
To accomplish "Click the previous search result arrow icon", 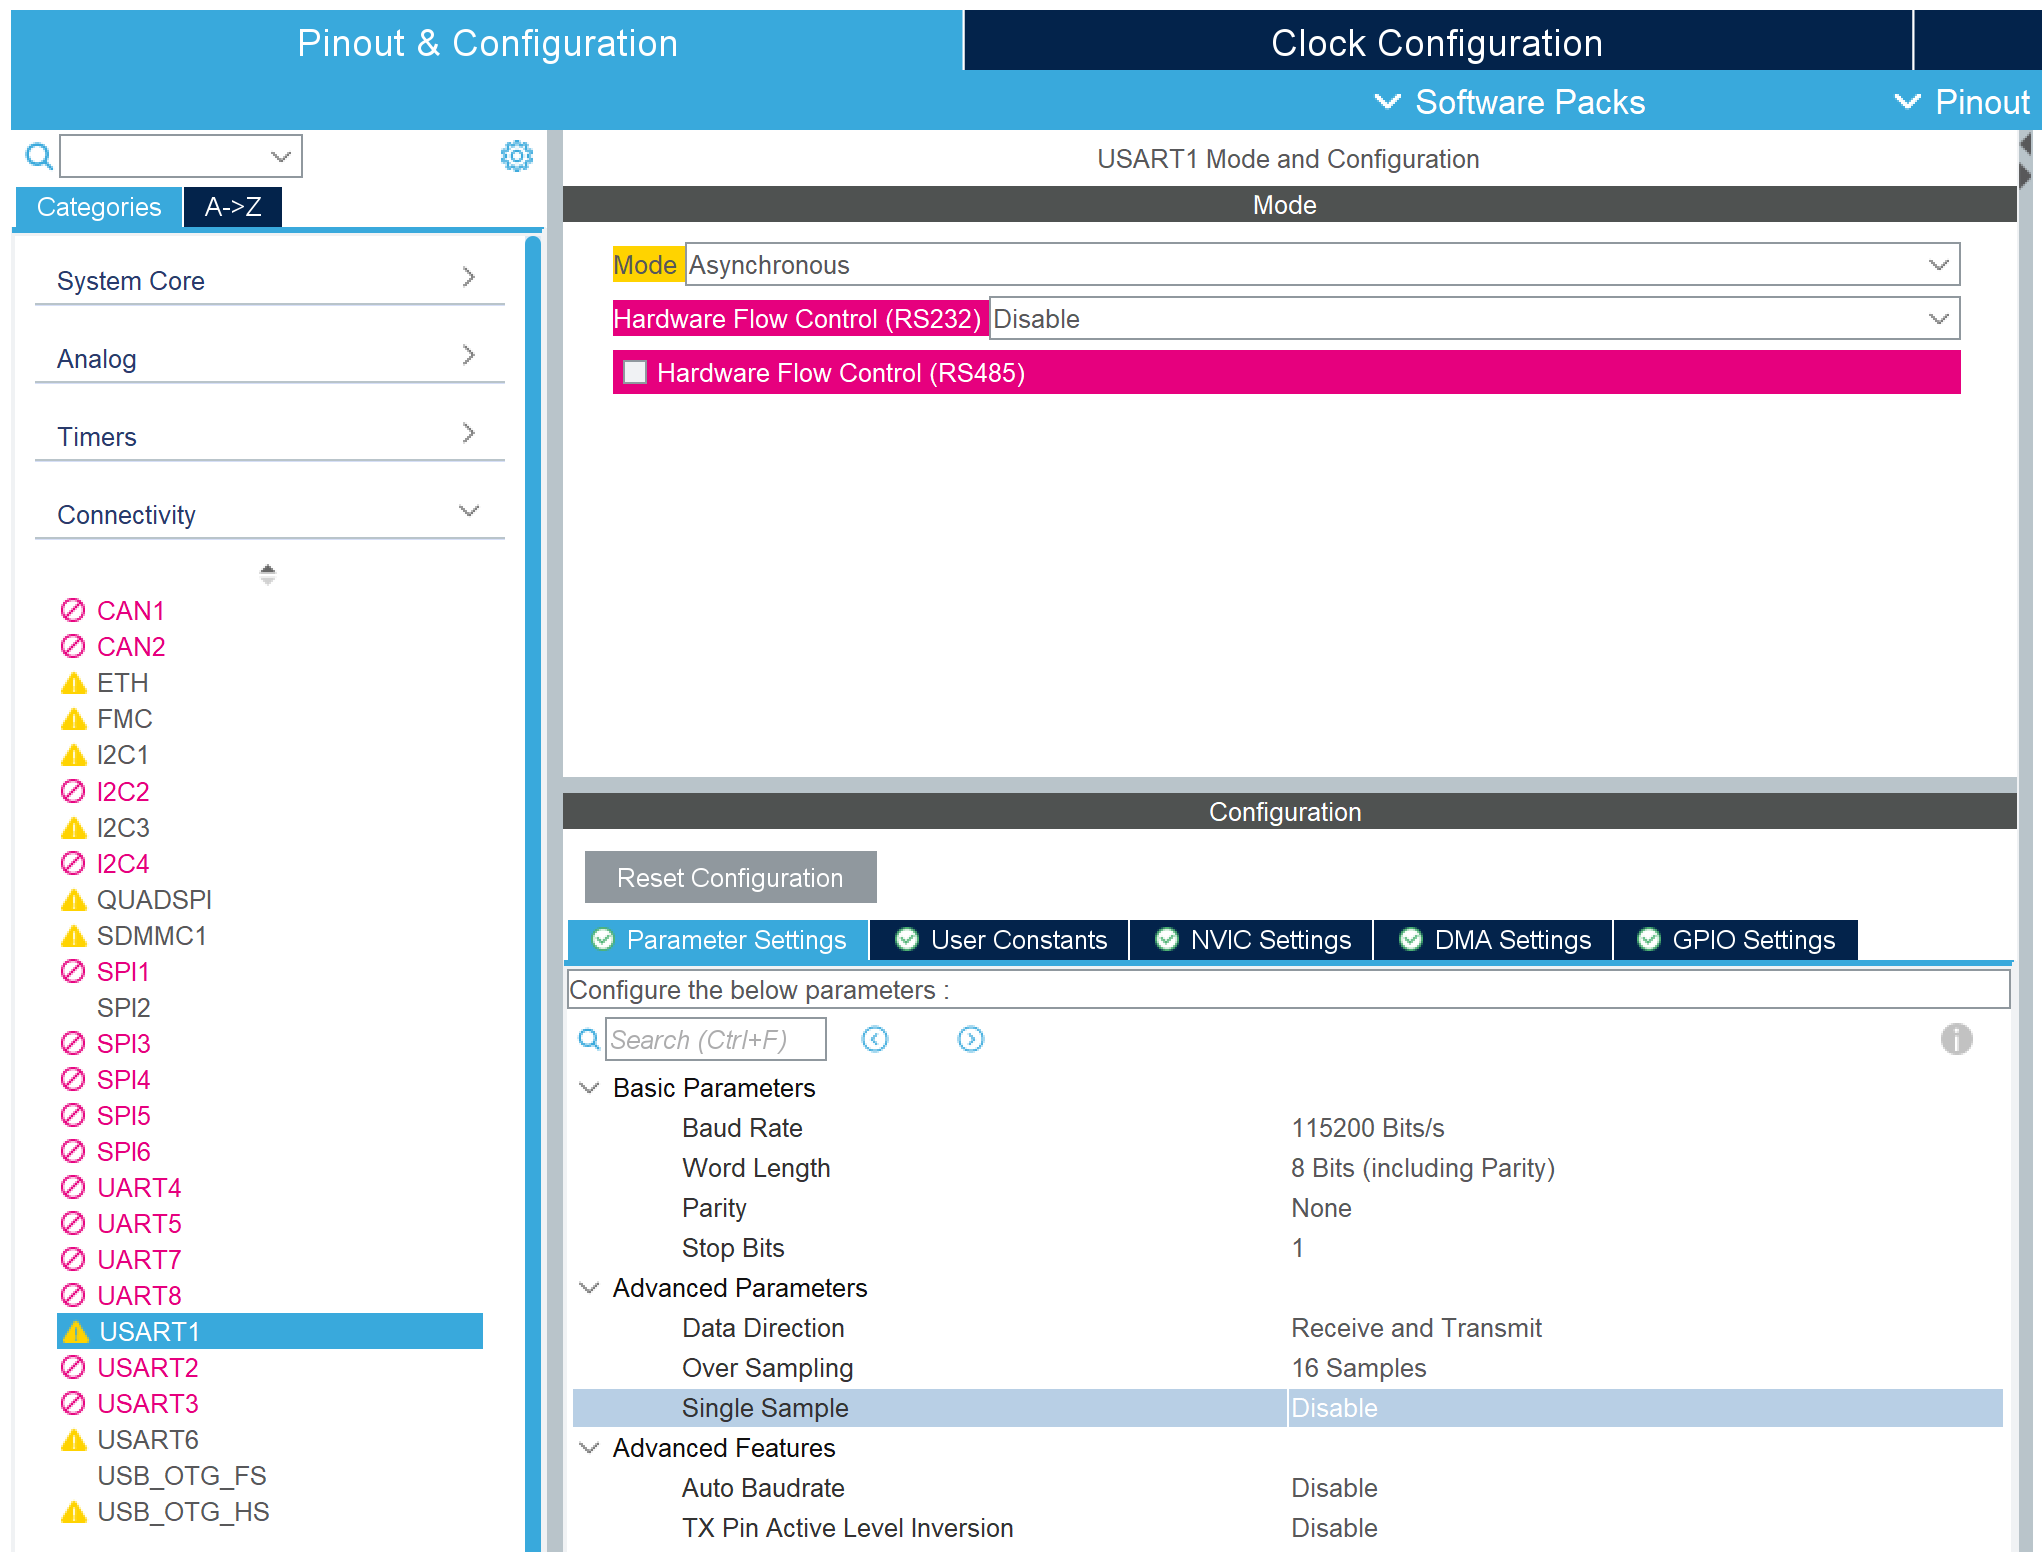I will 874,1039.
